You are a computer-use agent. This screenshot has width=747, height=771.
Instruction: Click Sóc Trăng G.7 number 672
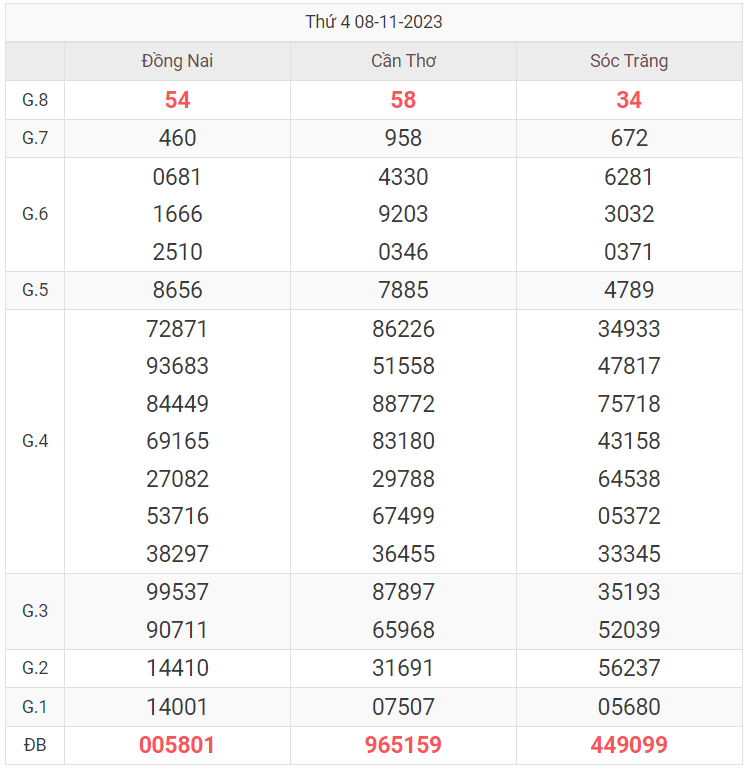(629, 138)
